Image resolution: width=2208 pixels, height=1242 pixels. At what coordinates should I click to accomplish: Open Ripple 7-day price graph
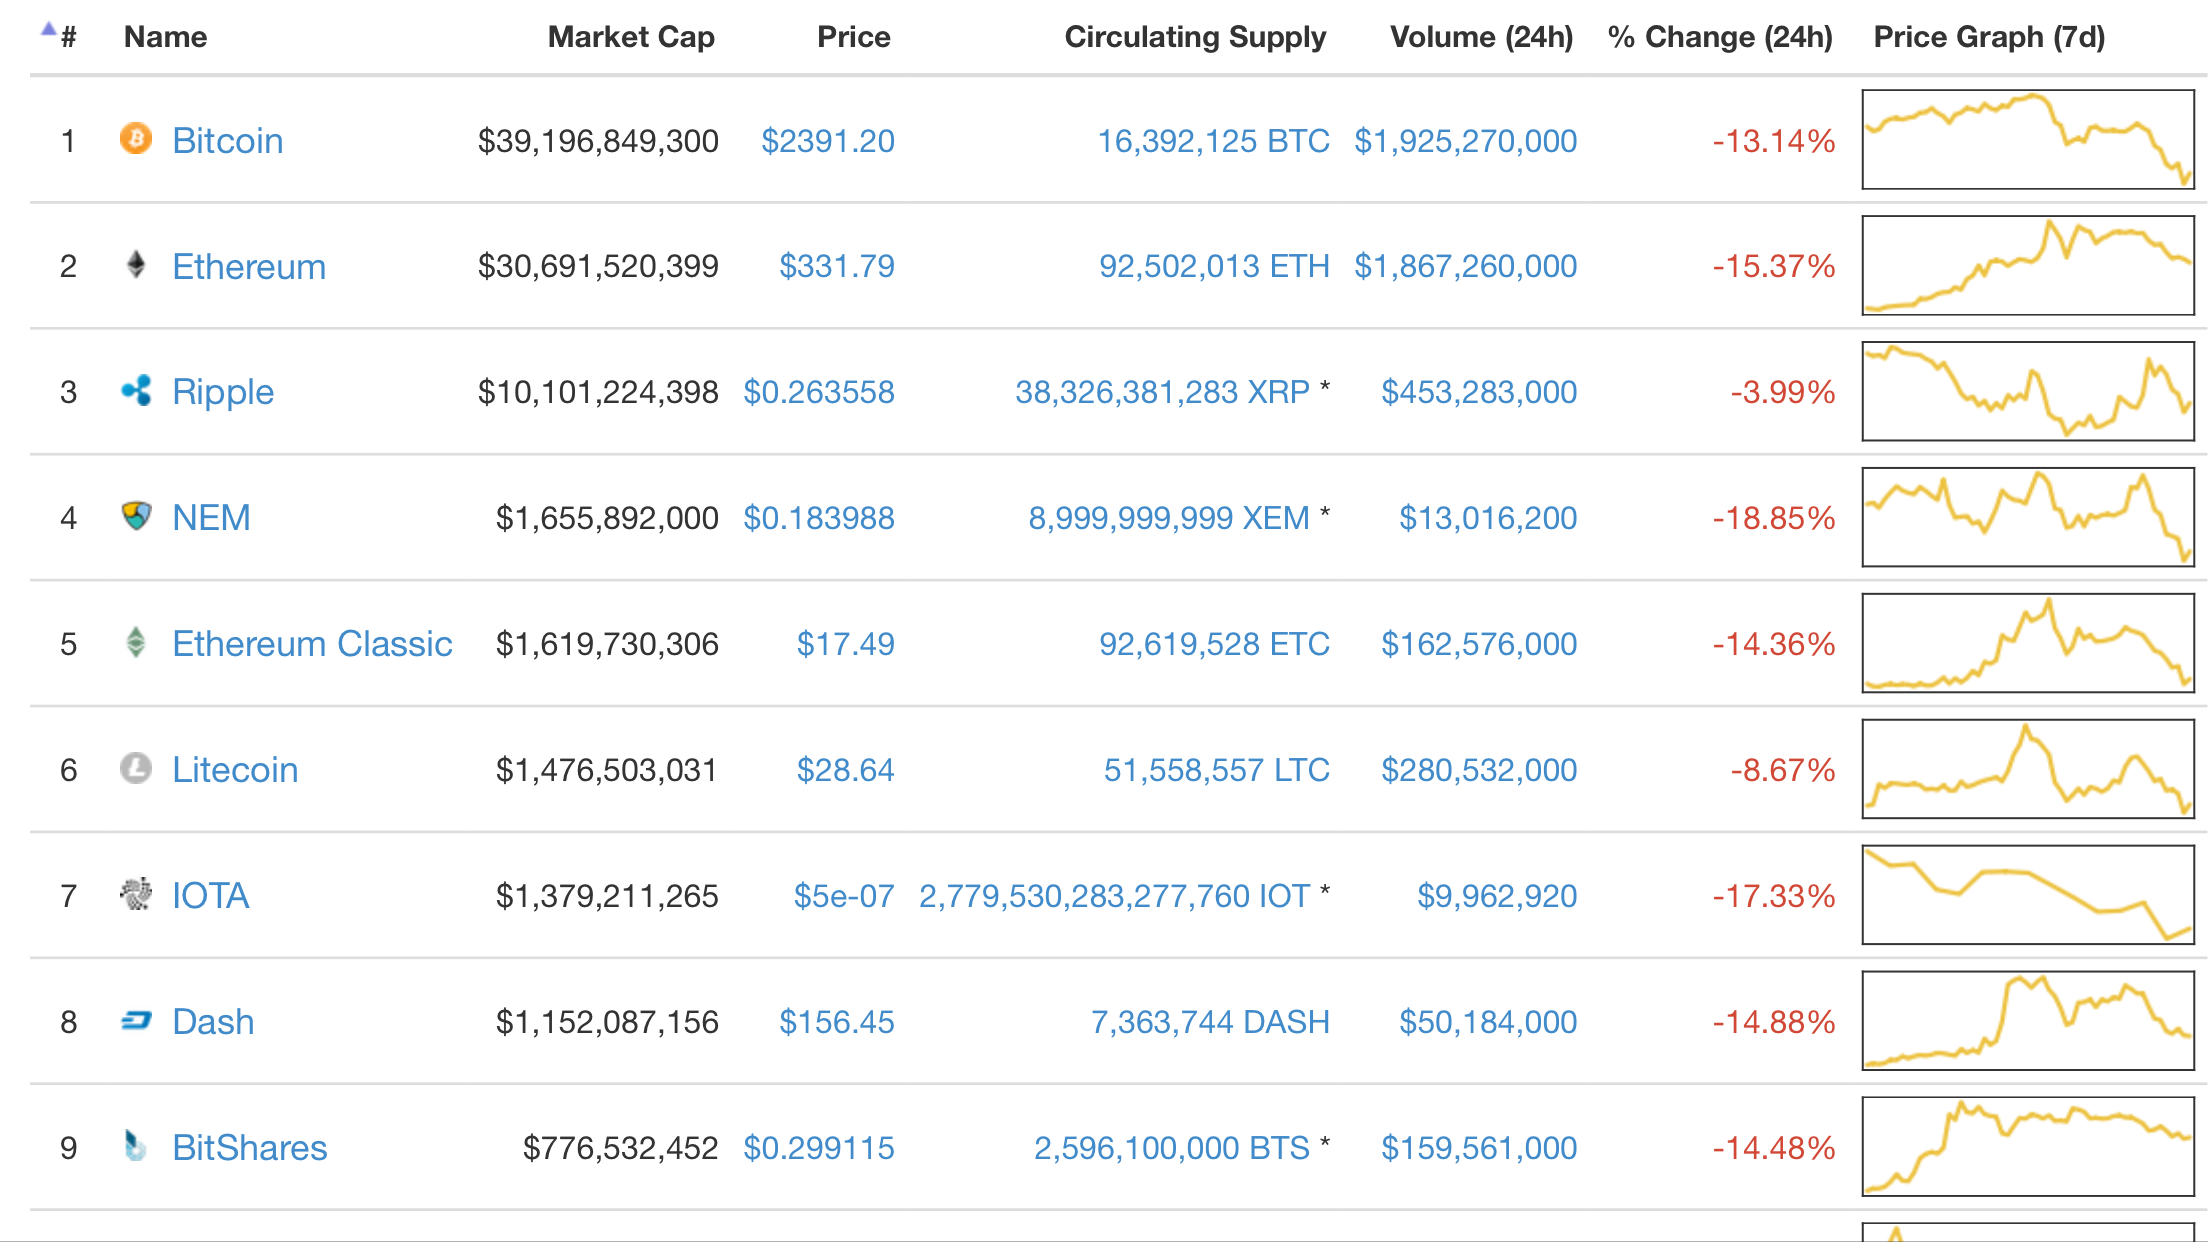[2028, 391]
